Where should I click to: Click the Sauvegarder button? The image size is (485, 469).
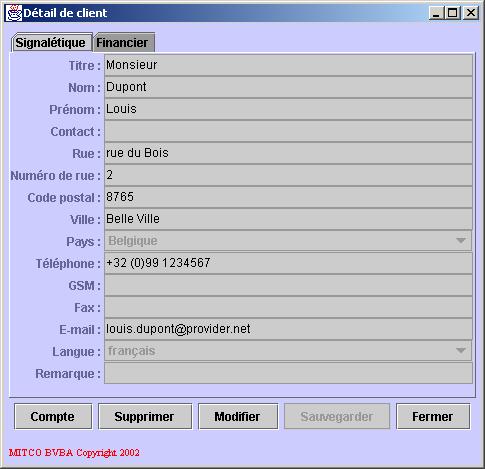point(337,416)
